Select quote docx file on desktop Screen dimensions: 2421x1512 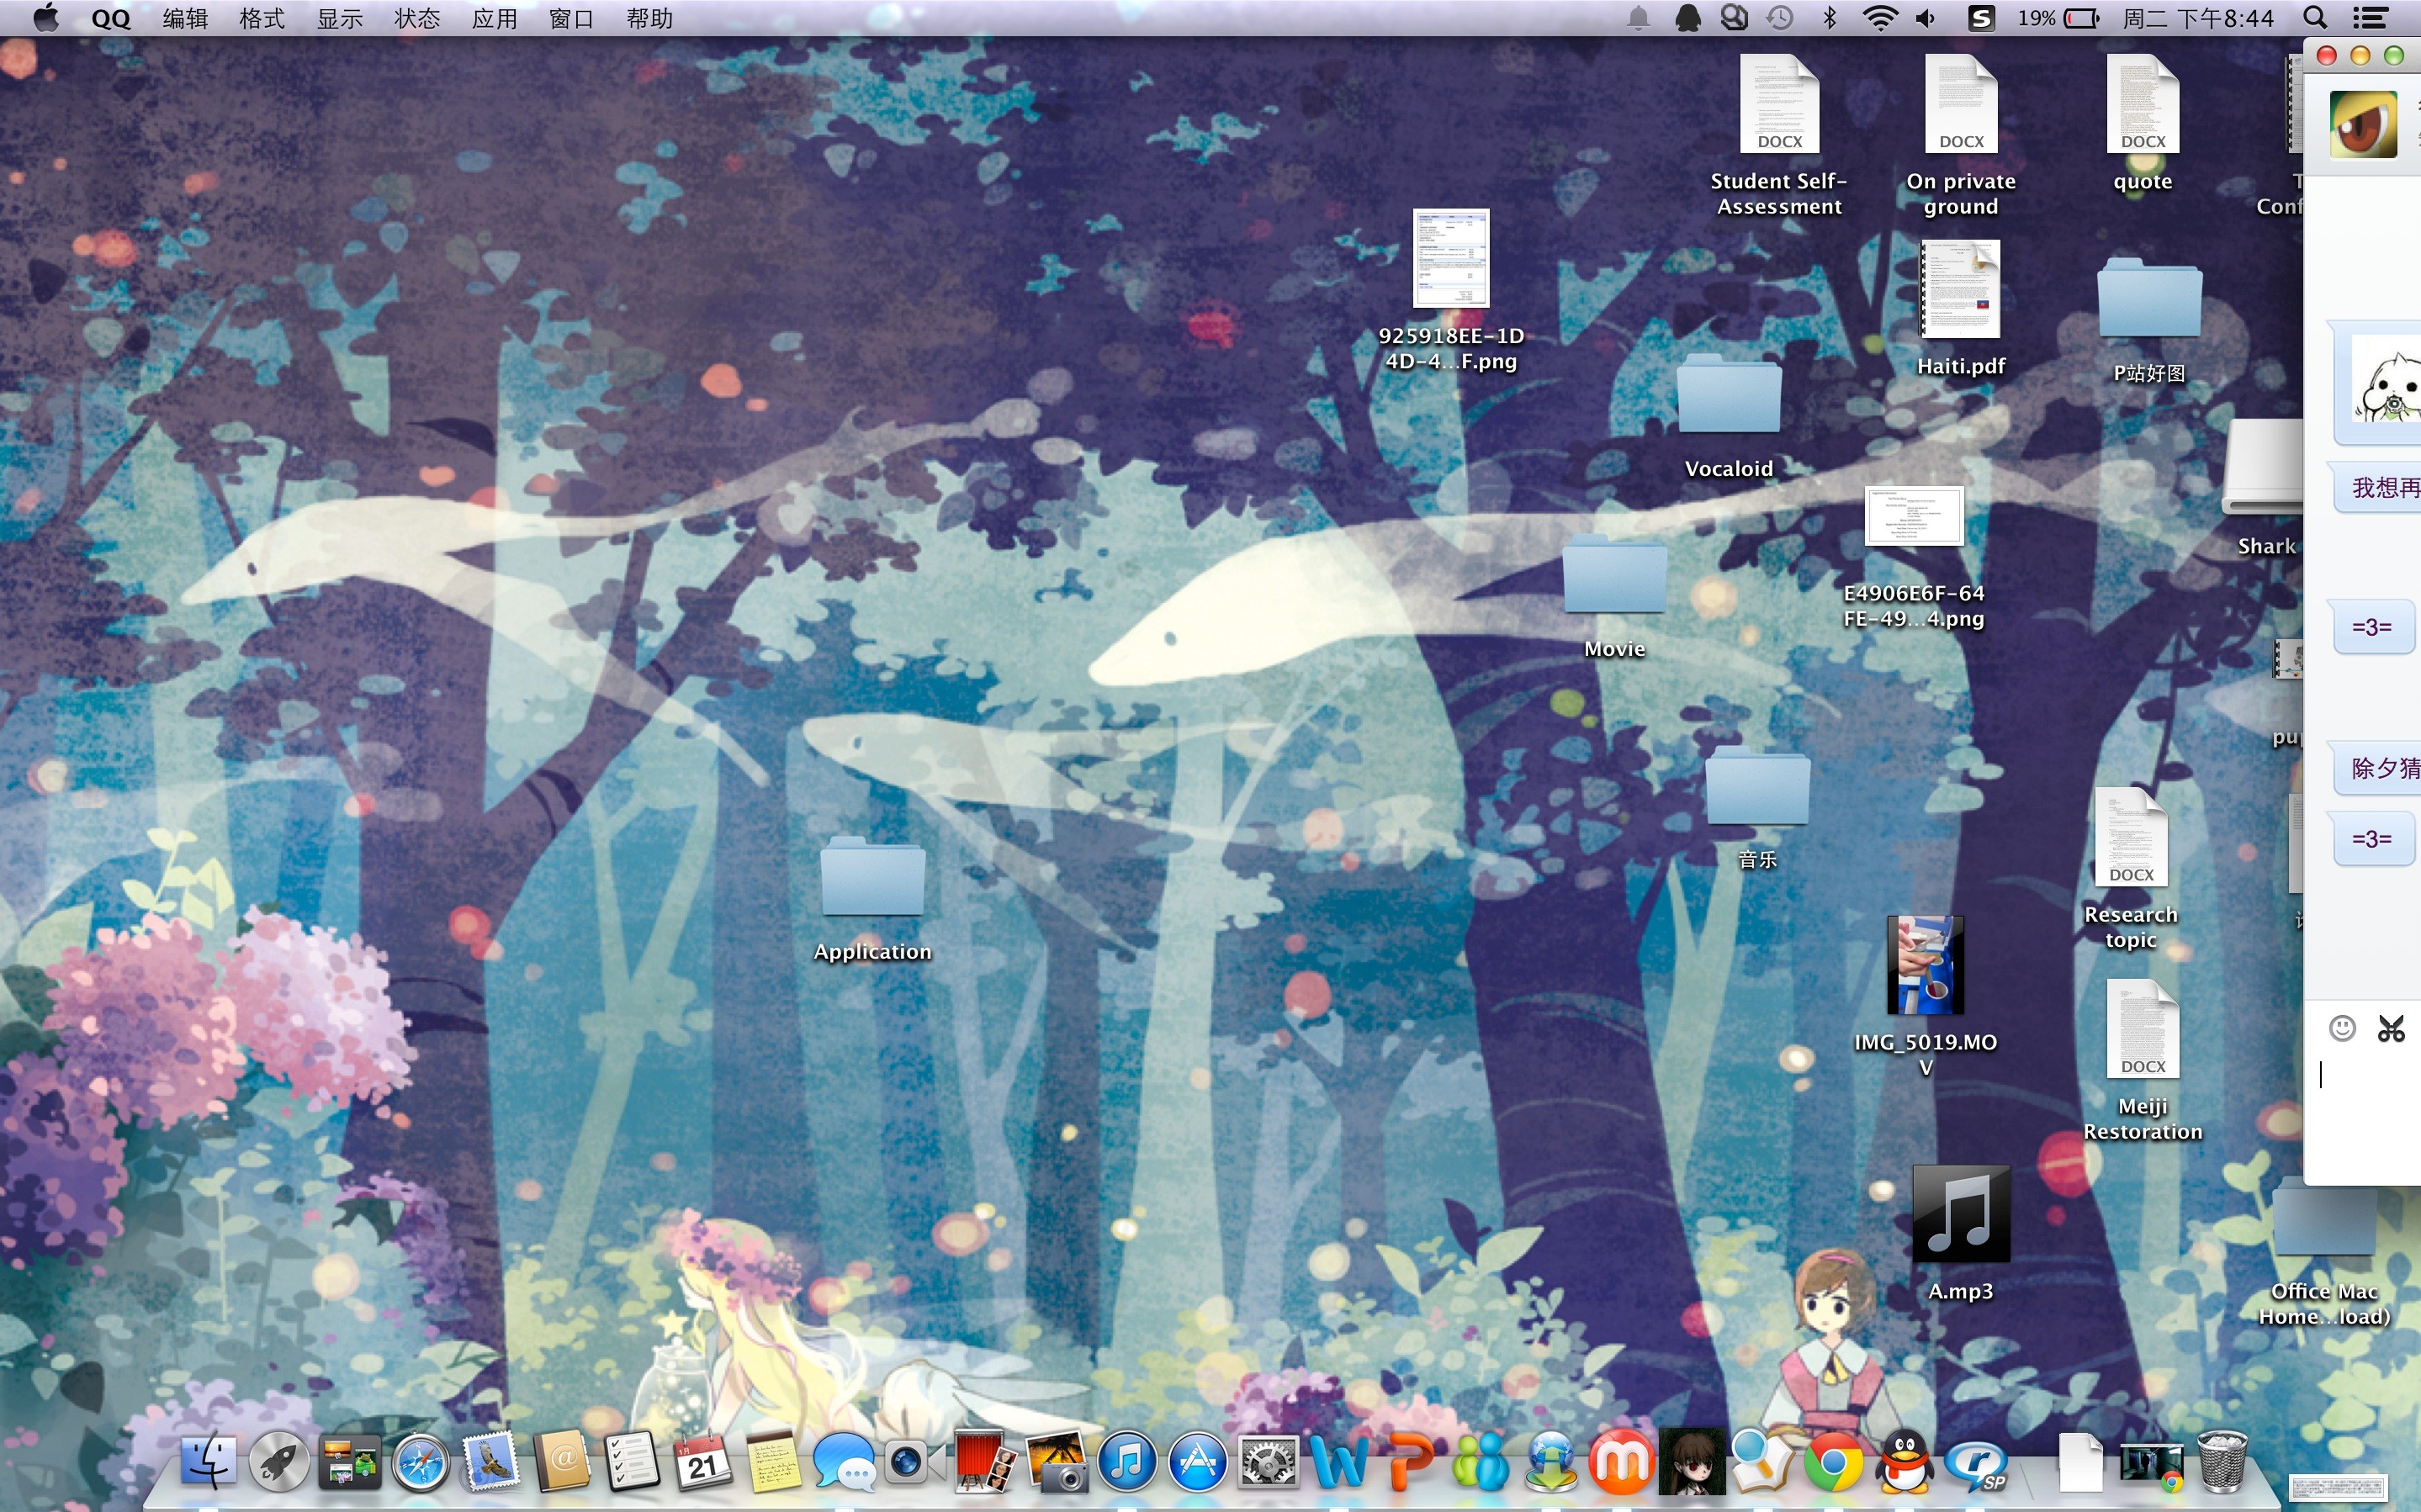click(x=2143, y=122)
